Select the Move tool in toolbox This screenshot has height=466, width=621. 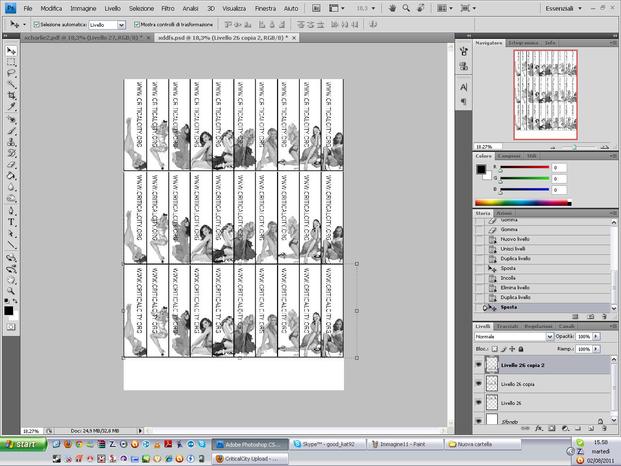point(11,51)
